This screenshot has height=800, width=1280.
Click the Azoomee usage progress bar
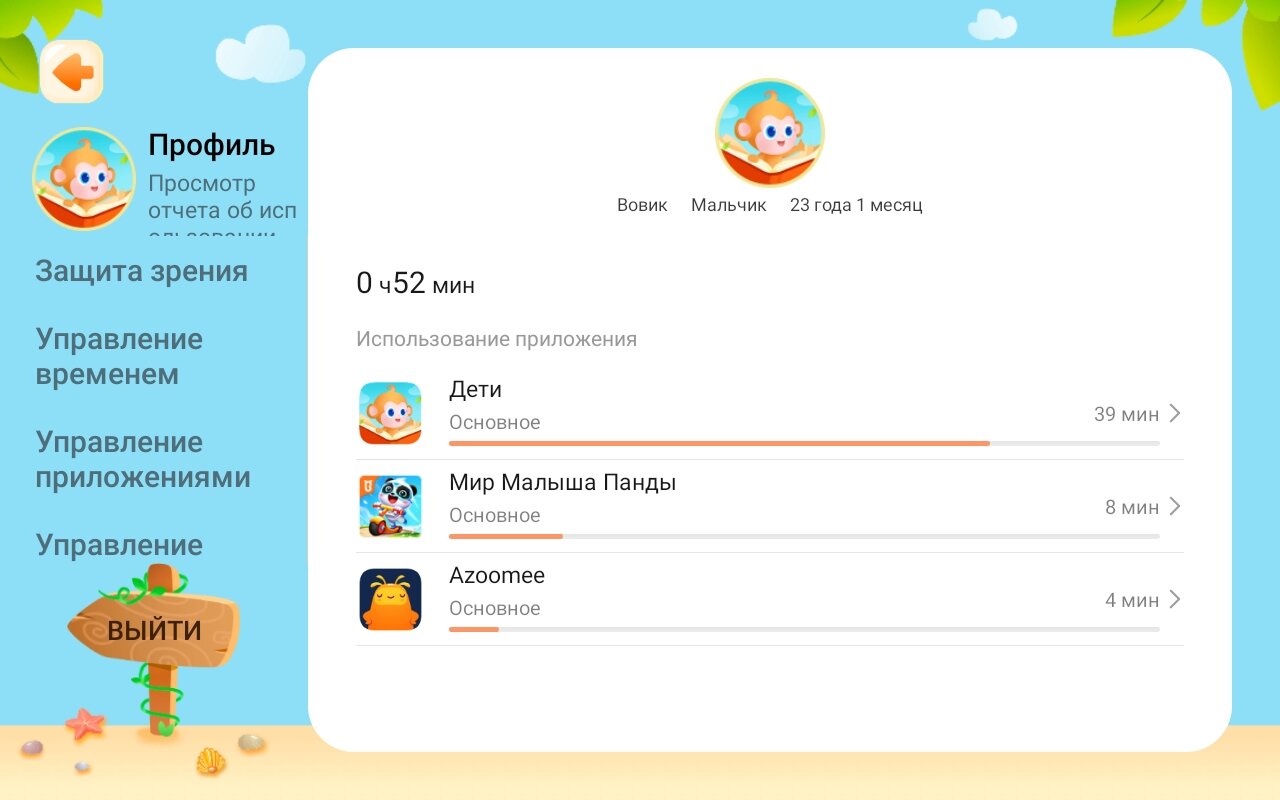804,629
